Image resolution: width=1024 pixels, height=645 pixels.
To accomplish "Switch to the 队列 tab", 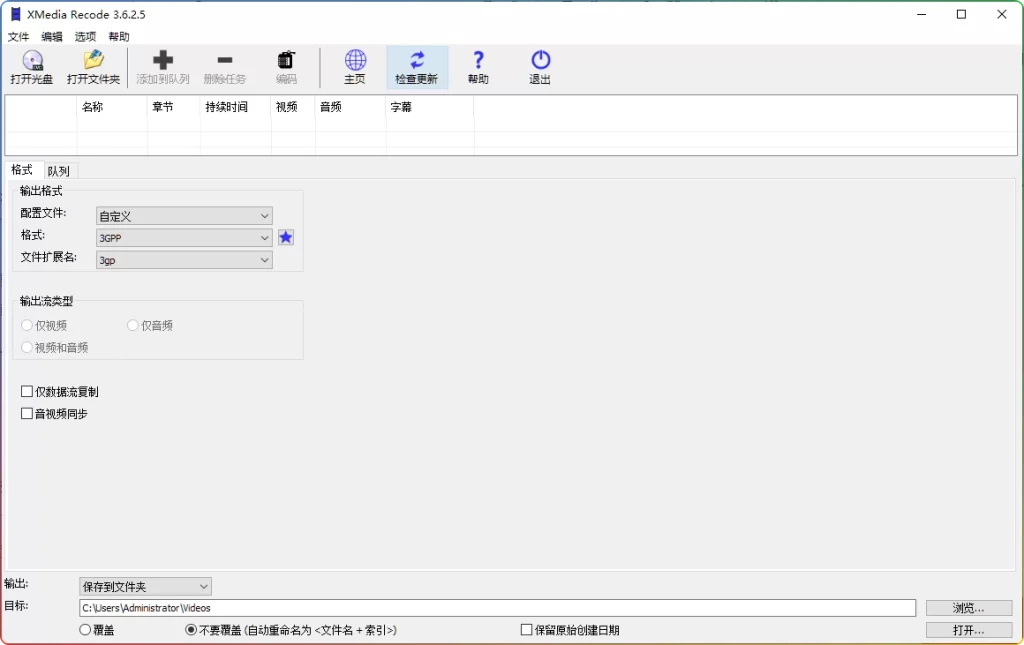I will [59, 170].
